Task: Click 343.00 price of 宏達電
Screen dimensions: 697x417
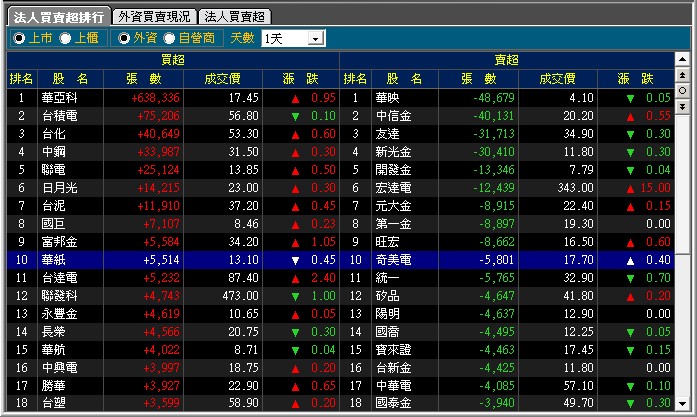Action: pos(576,188)
